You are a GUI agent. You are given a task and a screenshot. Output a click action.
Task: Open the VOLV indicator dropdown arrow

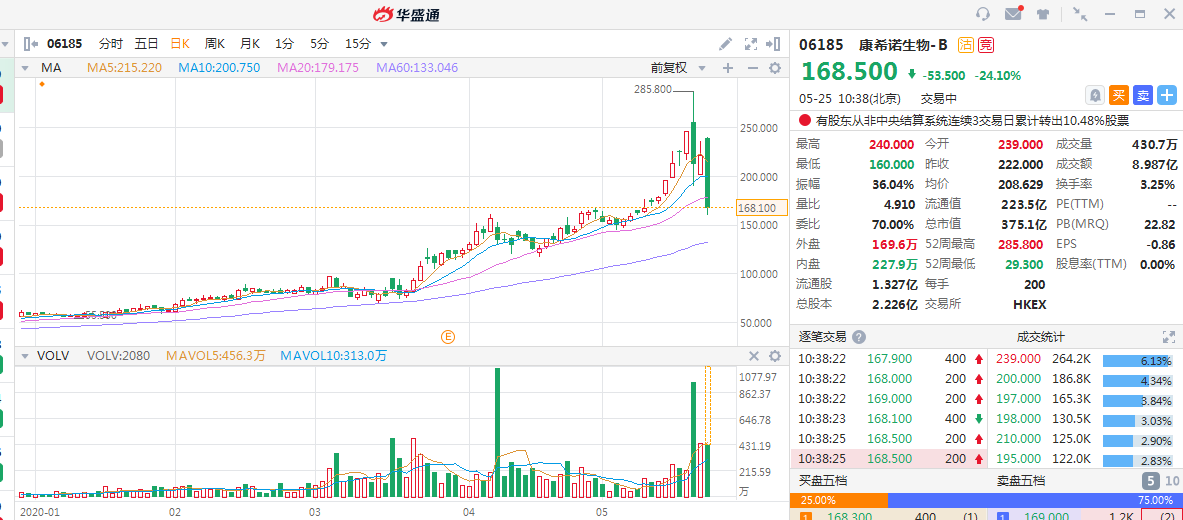tap(25, 355)
